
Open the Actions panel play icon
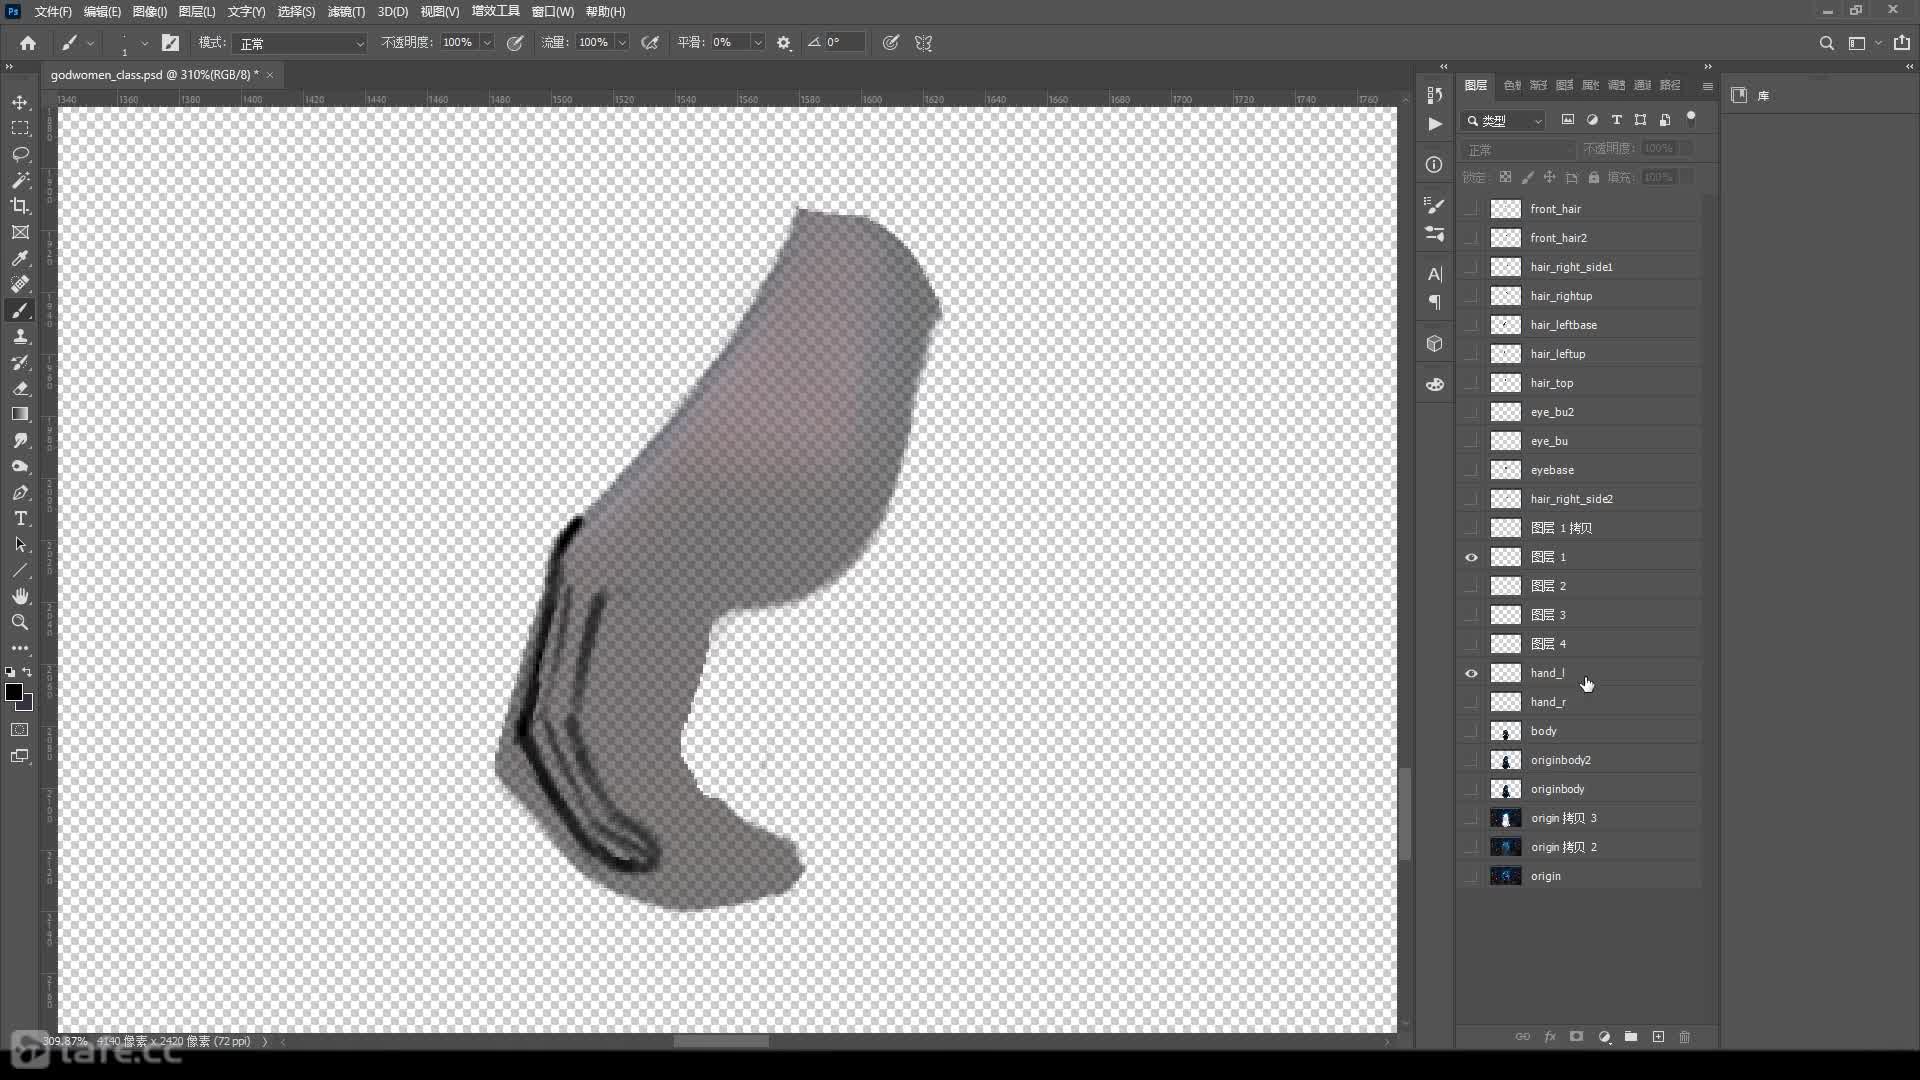point(1435,124)
